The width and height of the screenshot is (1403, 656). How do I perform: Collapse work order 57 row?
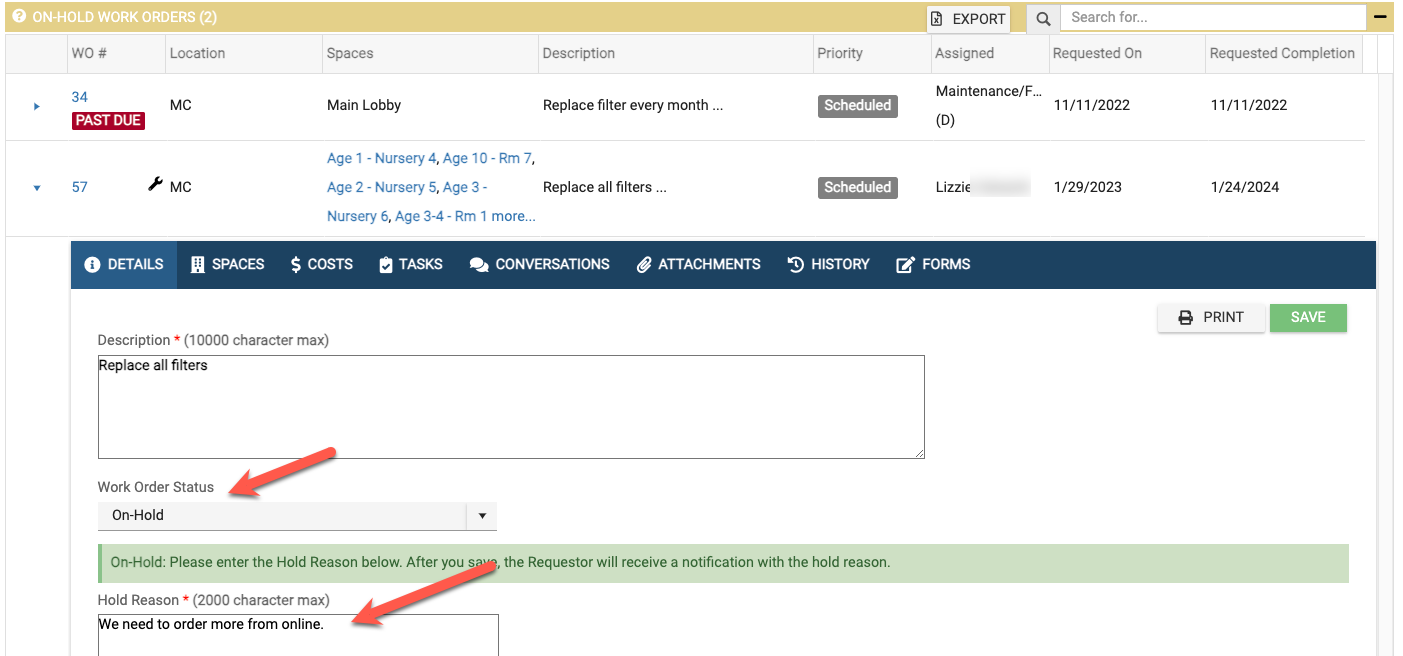coord(37,187)
